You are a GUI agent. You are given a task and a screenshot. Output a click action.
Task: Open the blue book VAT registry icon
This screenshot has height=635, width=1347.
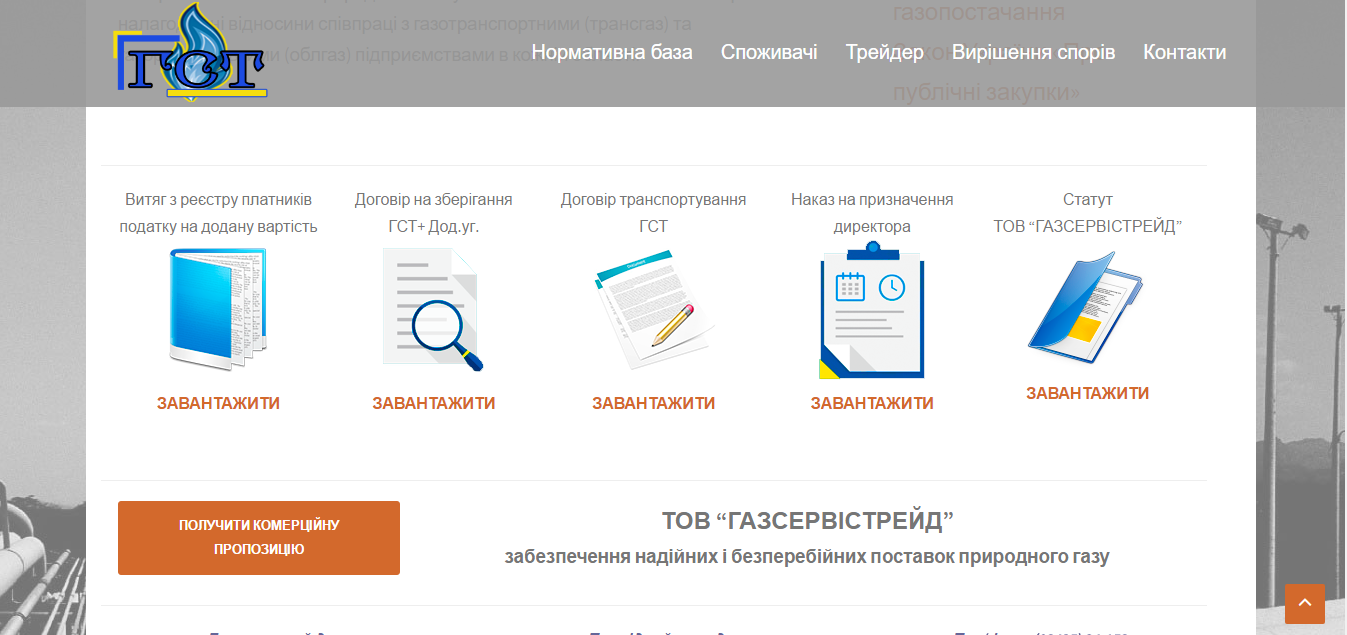[x=218, y=310]
